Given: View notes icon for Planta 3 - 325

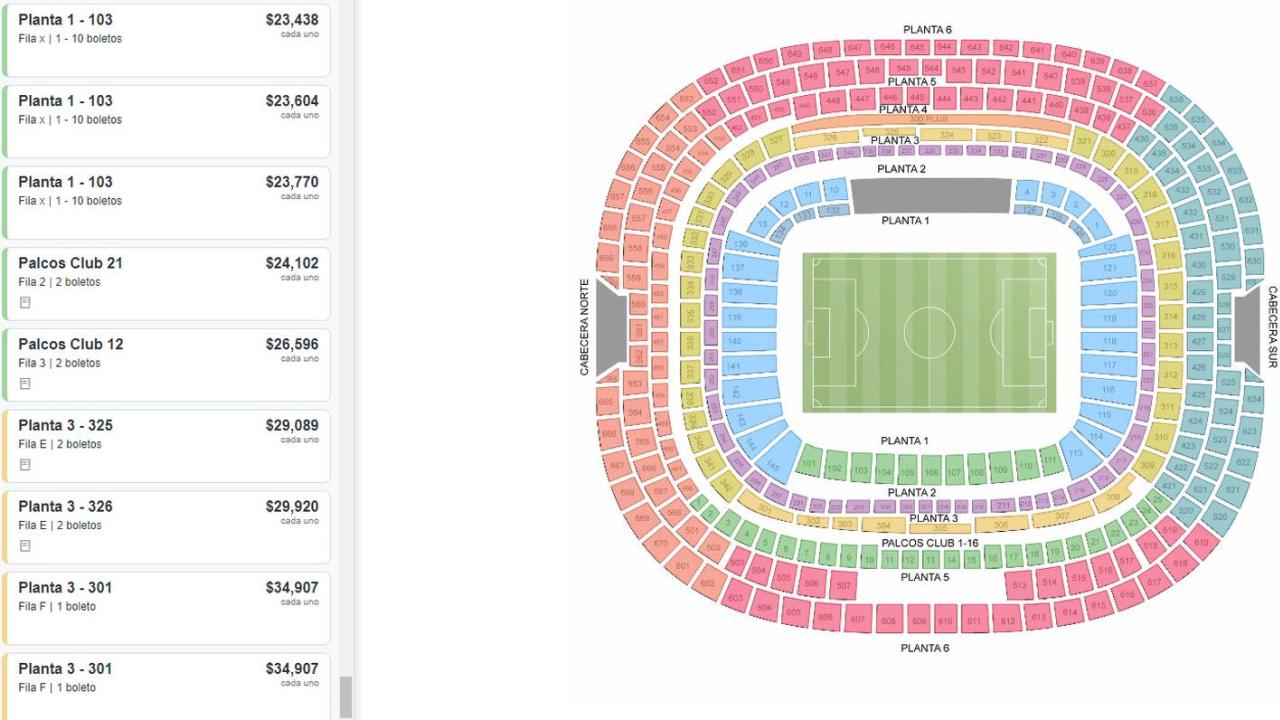Looking at the screenshot, I should [x=25, y=464].
